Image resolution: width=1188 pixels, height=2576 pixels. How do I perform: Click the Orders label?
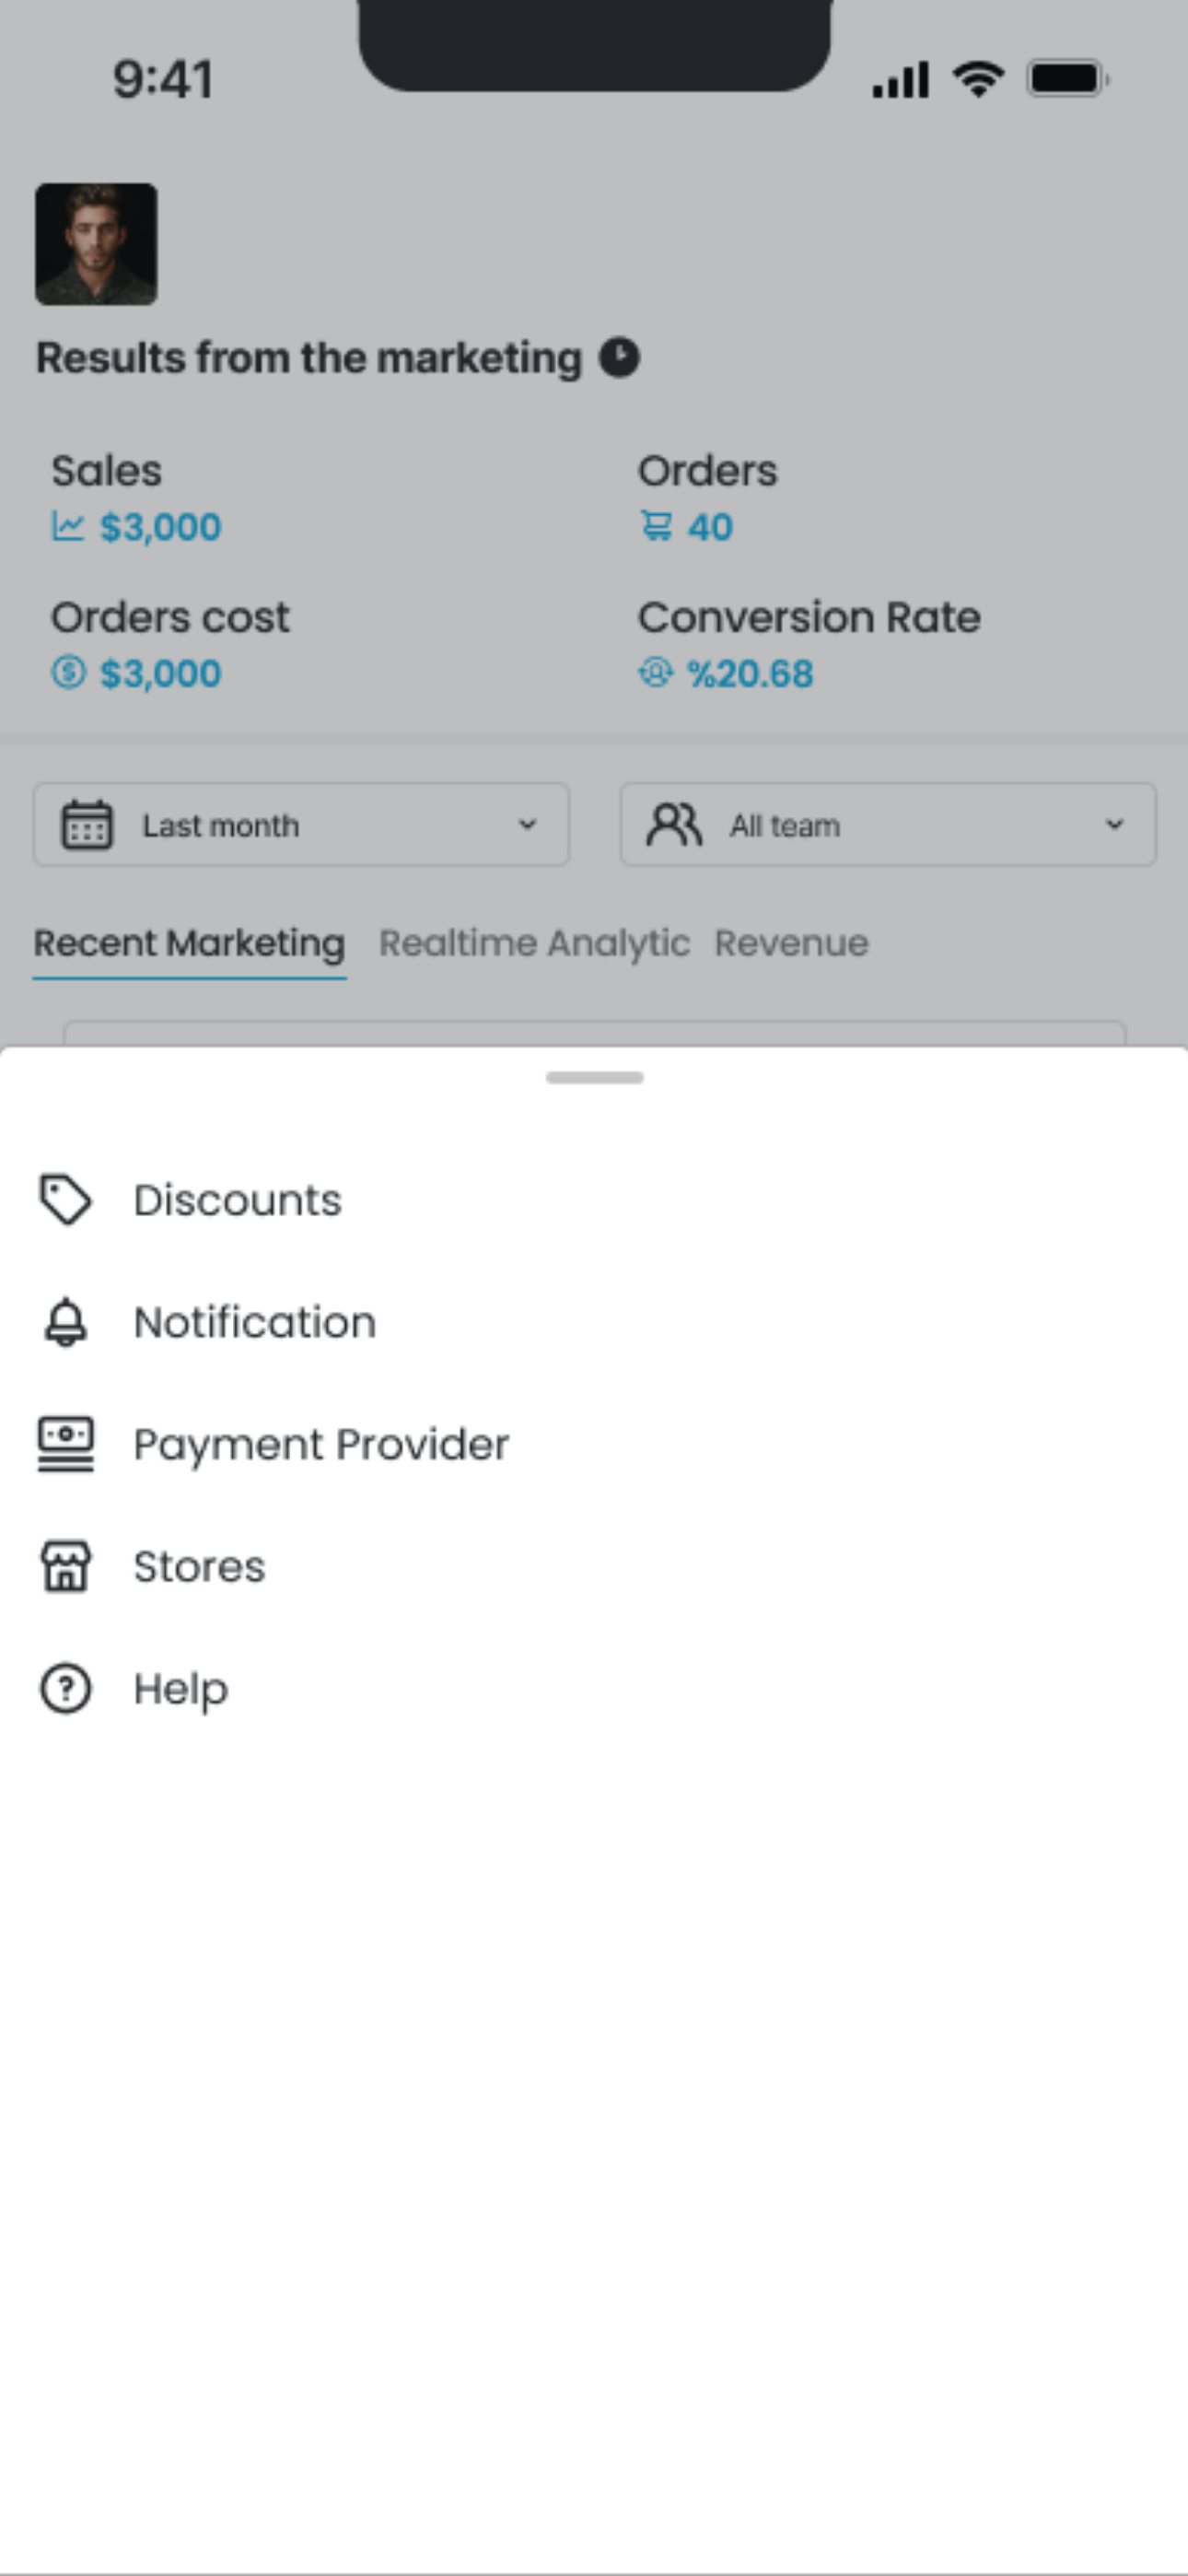pyautogui.click(x=707, y=470)
